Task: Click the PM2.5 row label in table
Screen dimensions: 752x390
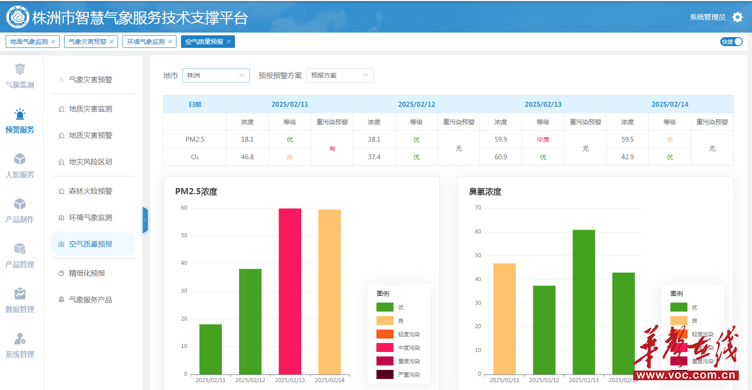Action: tap(195, 140)
